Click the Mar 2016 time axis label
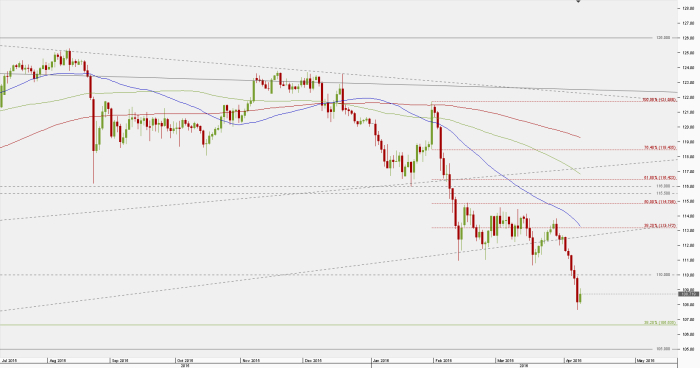 tap(505, 360)
